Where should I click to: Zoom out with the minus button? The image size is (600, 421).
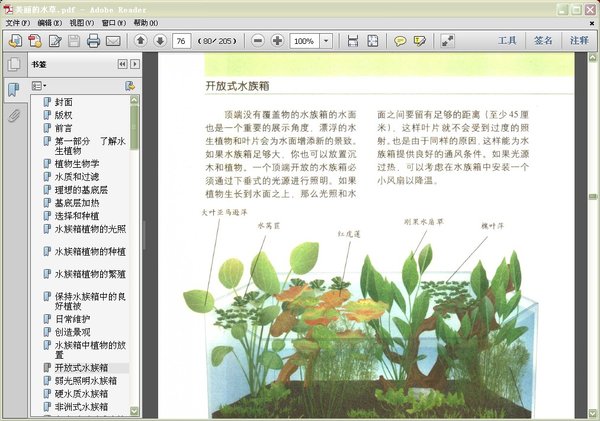[x=258, y=40]
